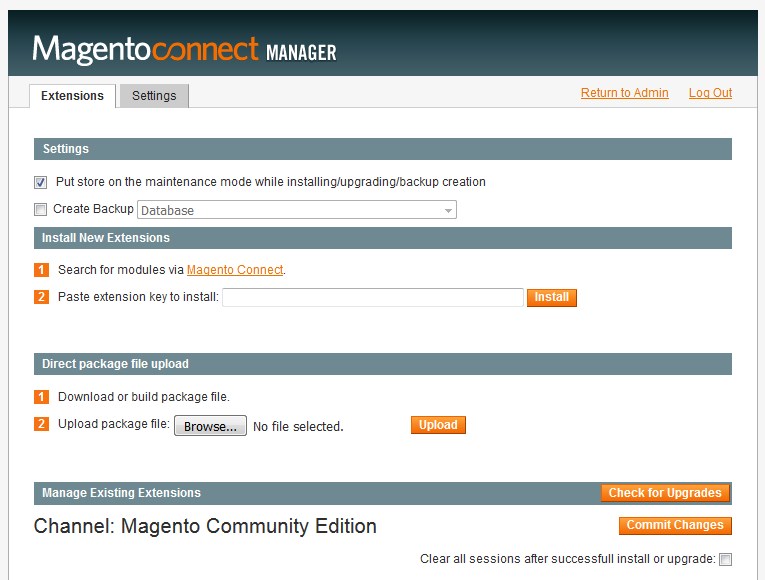The image size is (765, 580).
Task: Switch to the Extensions tab
Action: [x=72, y=96]
